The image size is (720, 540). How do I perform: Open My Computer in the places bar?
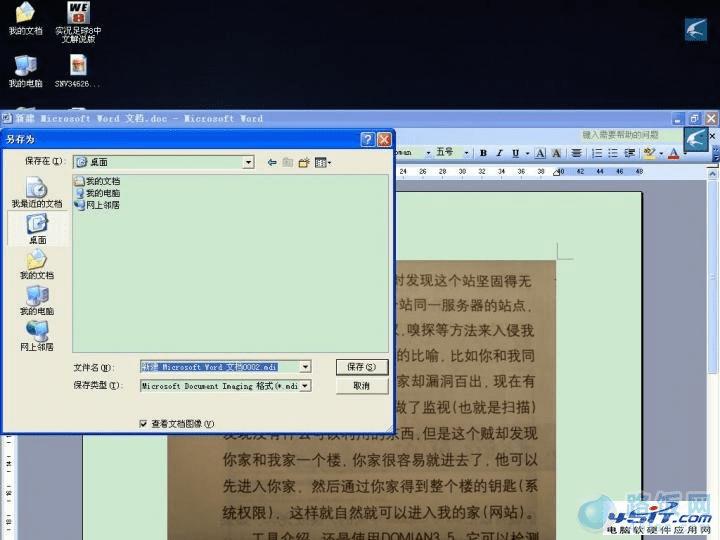coord(37,300)
